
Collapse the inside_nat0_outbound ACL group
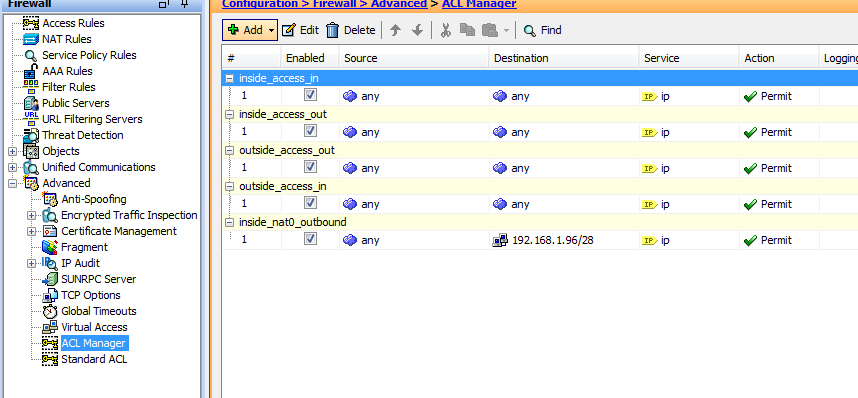[x=230, y=222]
